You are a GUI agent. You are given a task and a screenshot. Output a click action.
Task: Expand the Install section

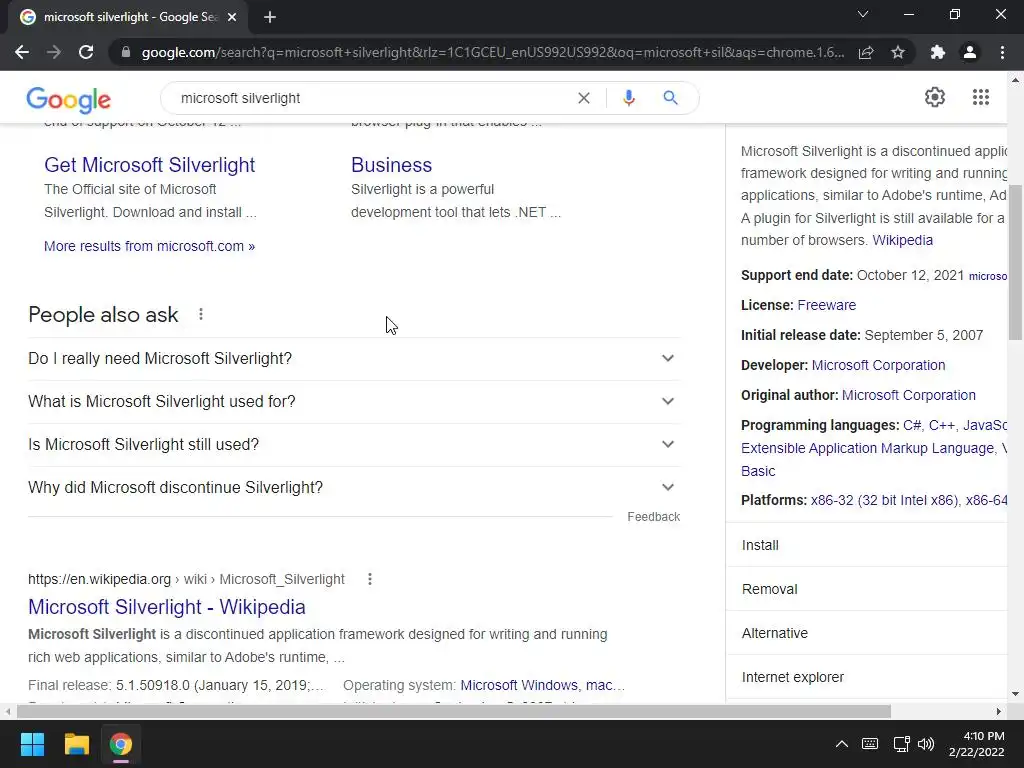pos(866,545)
